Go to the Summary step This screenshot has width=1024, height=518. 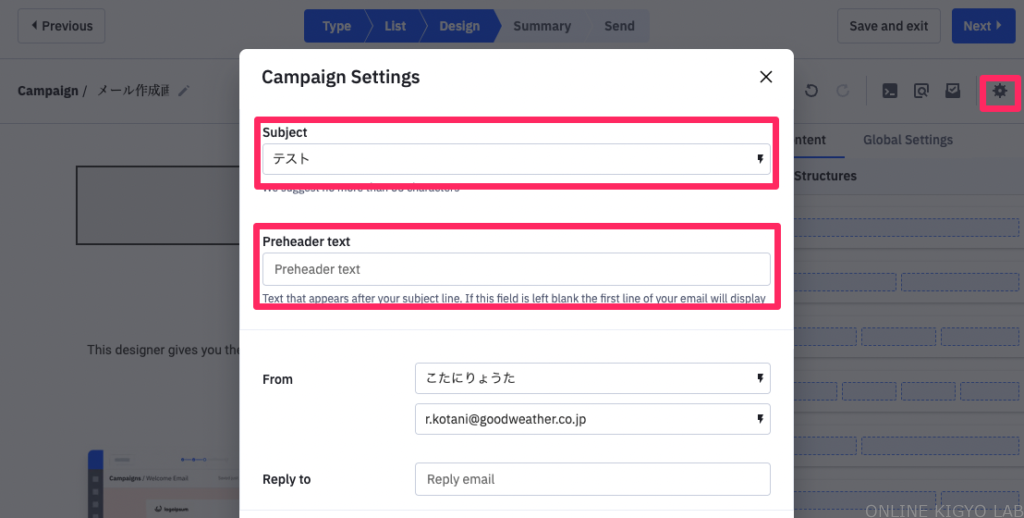[x=541, y=26]
